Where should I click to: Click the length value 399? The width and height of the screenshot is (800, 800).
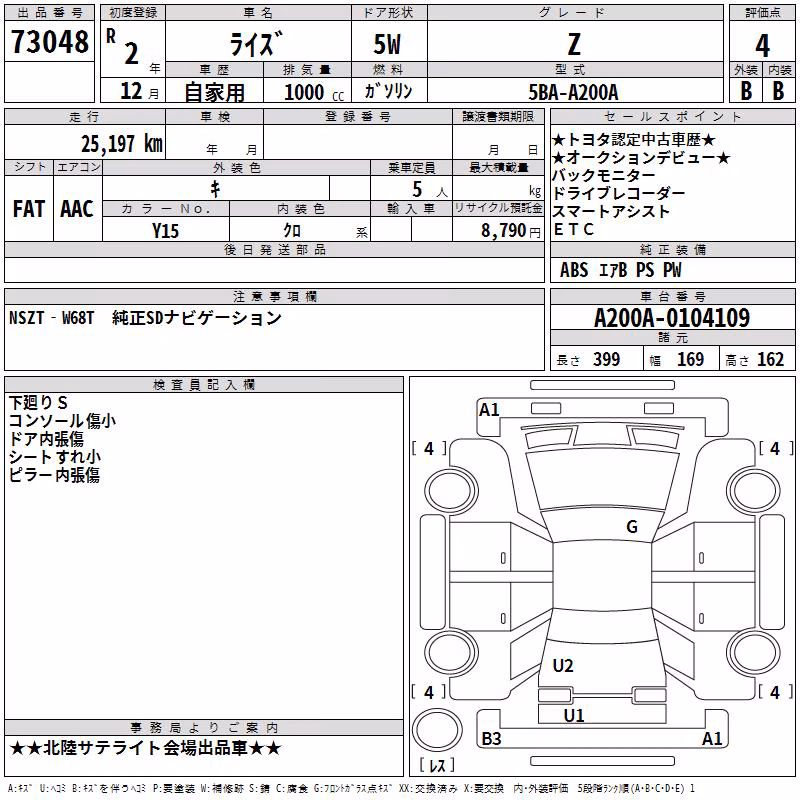click(x=607, y=359)
